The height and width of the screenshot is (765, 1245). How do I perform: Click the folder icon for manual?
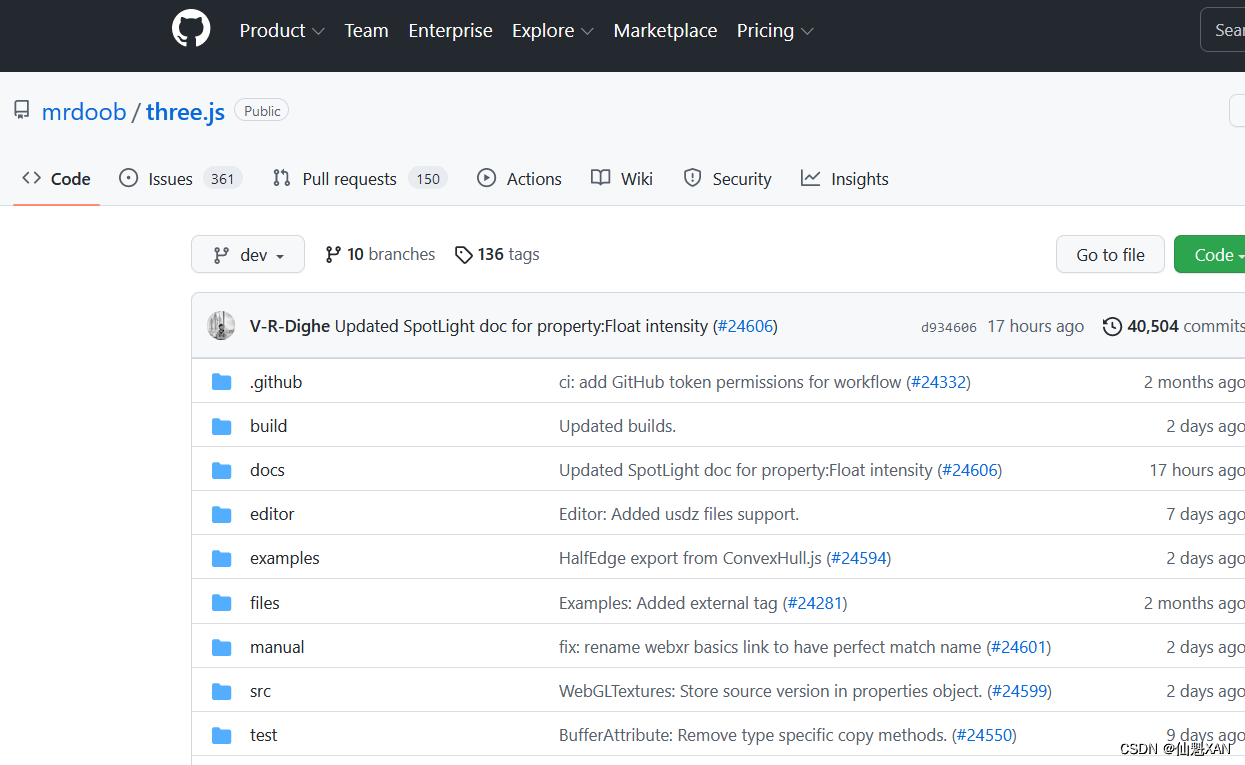click(x=222, y=647)
